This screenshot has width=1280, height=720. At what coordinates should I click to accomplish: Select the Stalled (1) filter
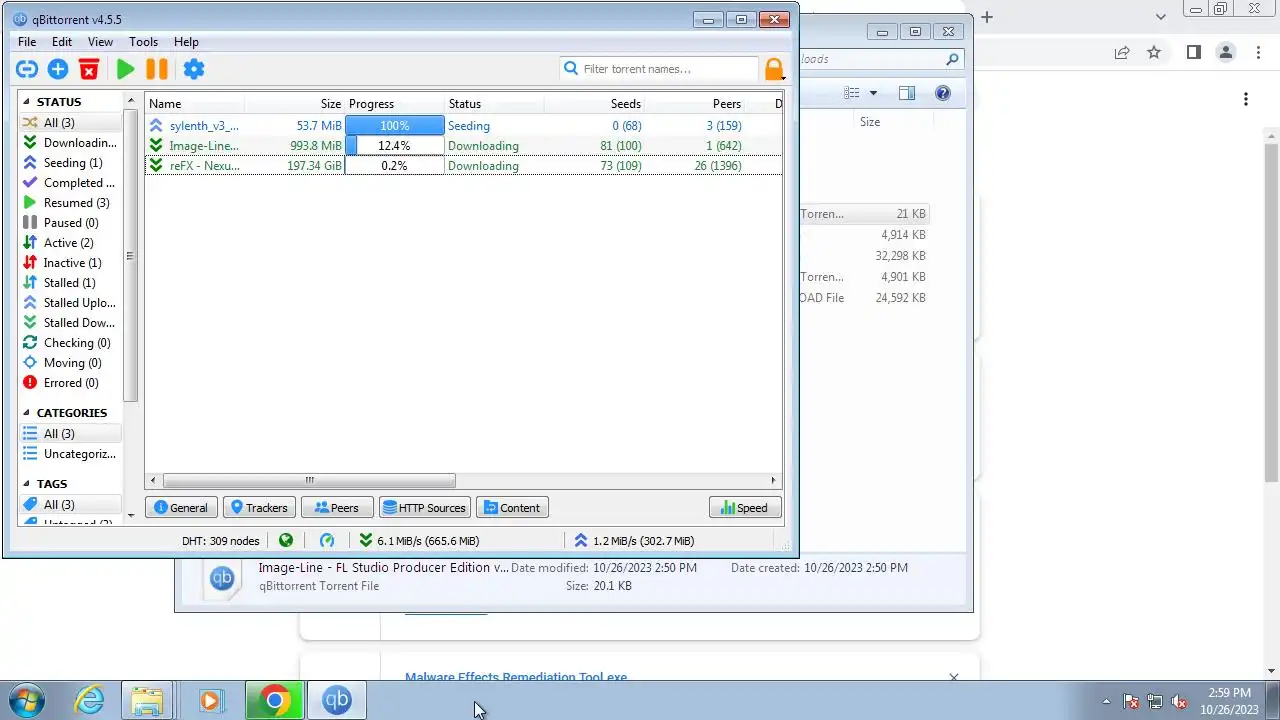[70, 283]
